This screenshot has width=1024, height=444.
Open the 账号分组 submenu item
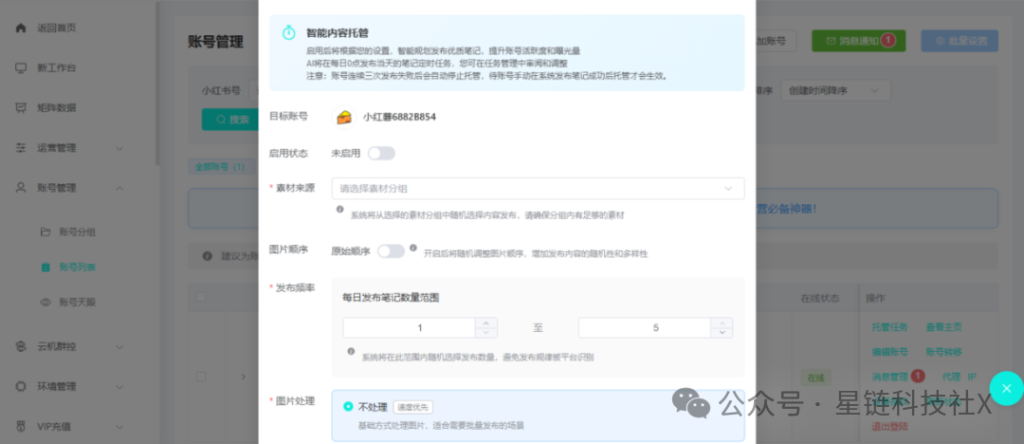coord(77,232)
